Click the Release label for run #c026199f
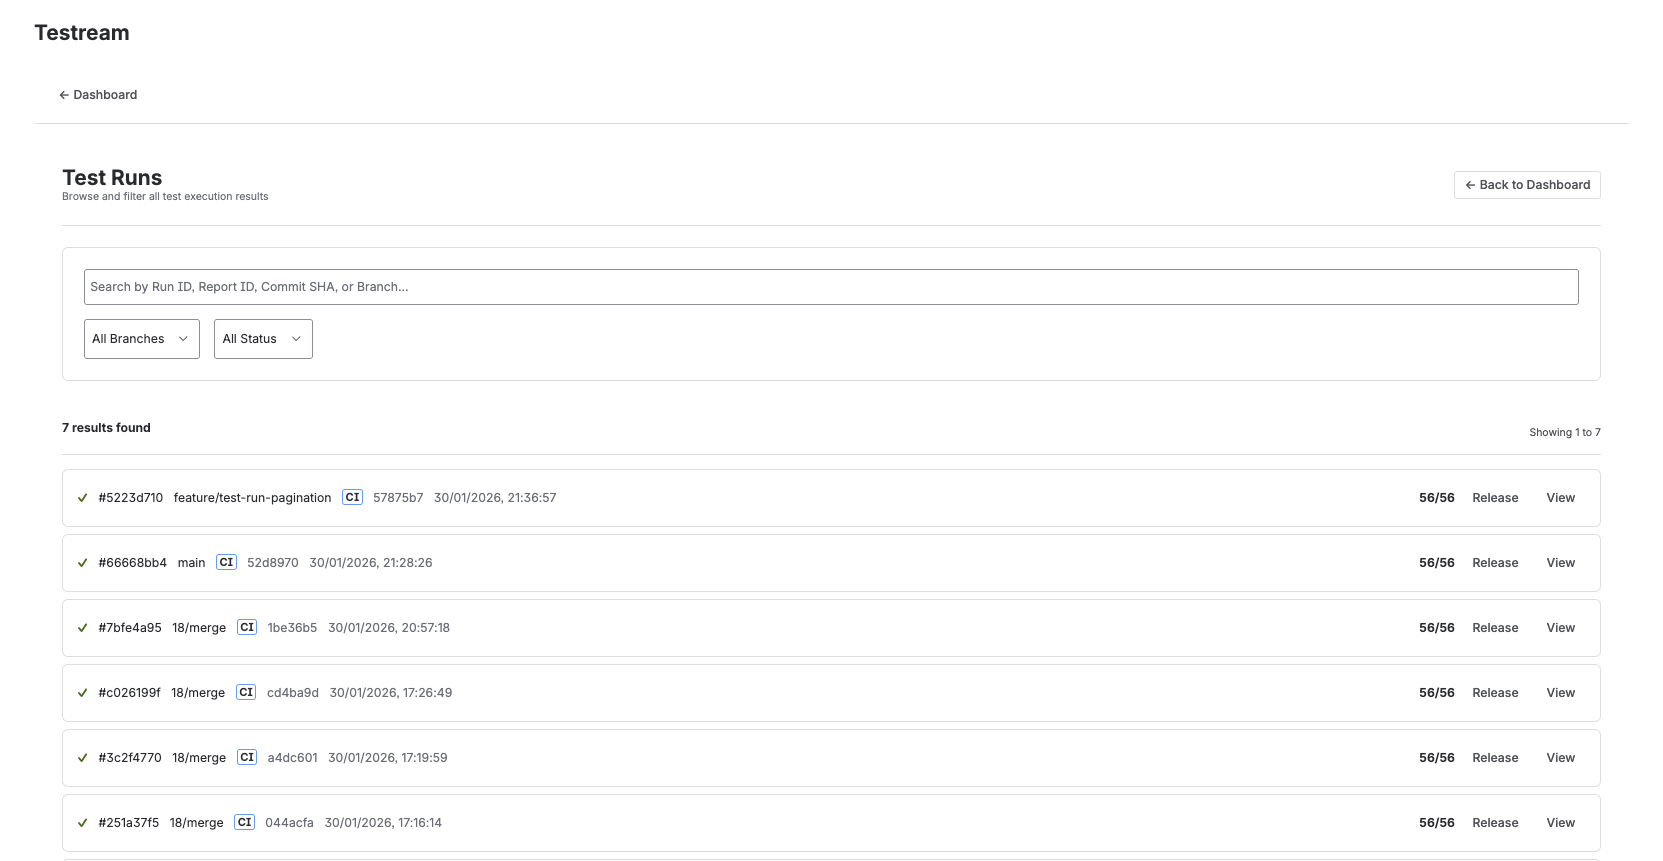This screenshot has width=1663, height=861. point(1495,693)
